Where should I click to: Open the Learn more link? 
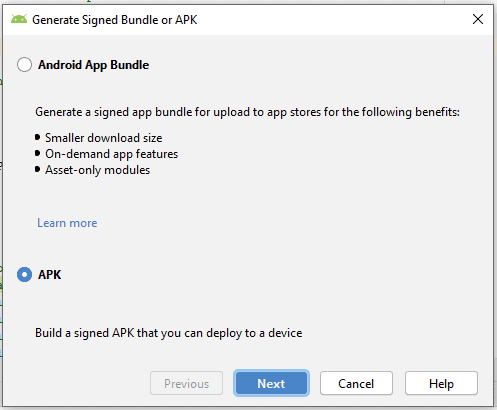point(67,223)
